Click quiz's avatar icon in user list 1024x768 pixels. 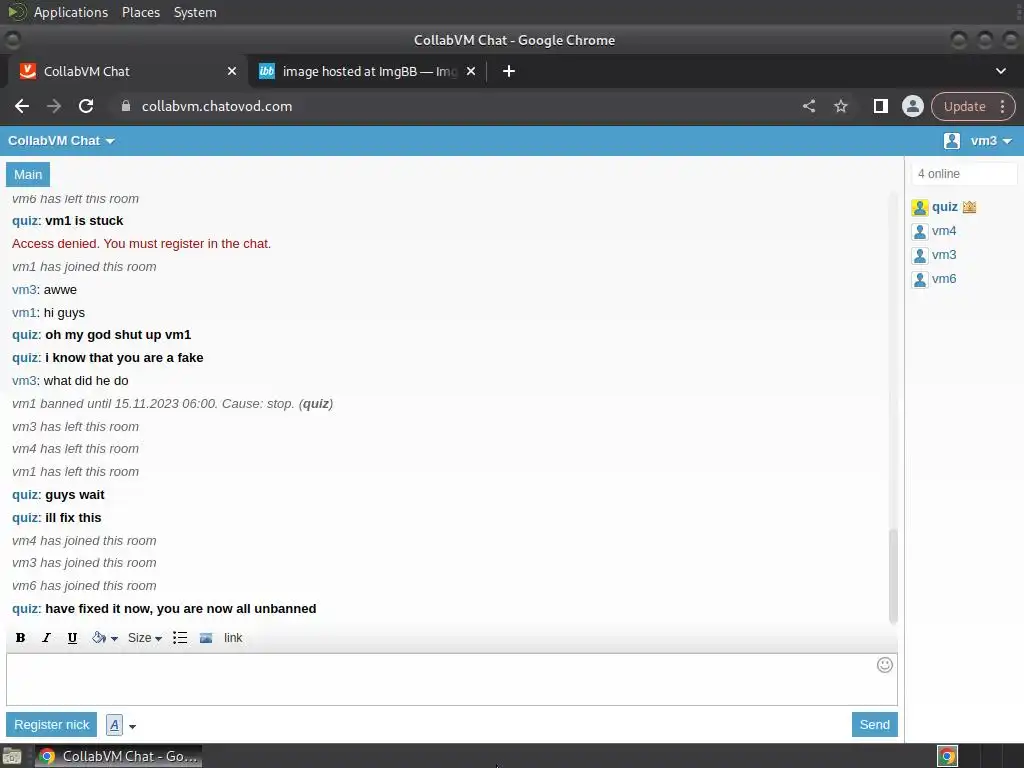coord(920,208)
